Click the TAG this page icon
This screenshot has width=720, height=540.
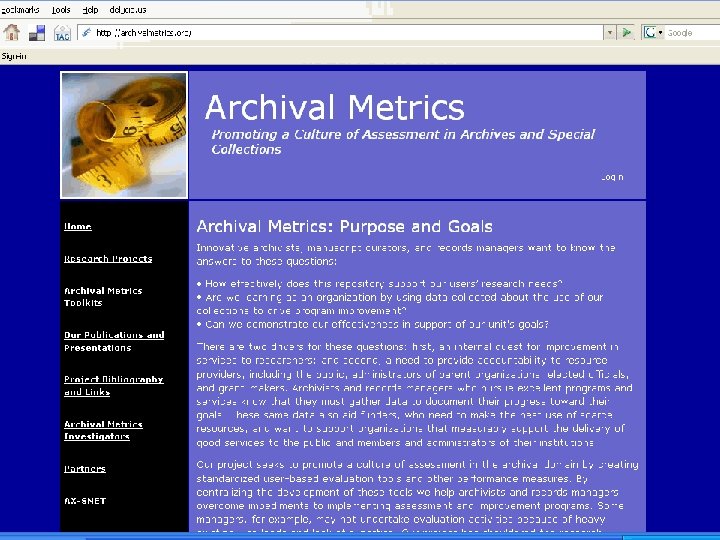click(x=62, y=33)
